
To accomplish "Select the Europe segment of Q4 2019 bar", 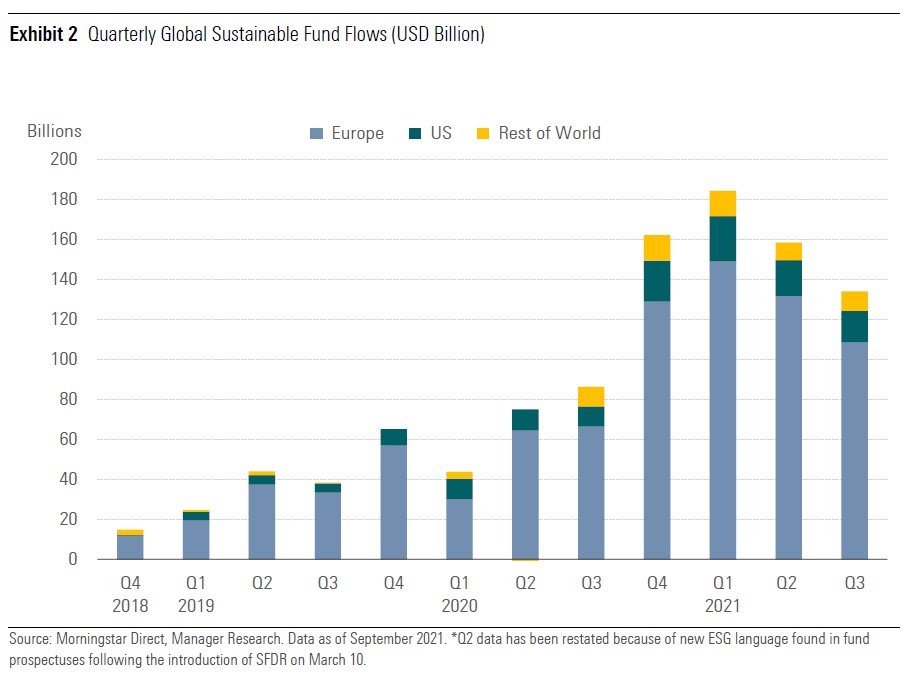I will [394, 502].
